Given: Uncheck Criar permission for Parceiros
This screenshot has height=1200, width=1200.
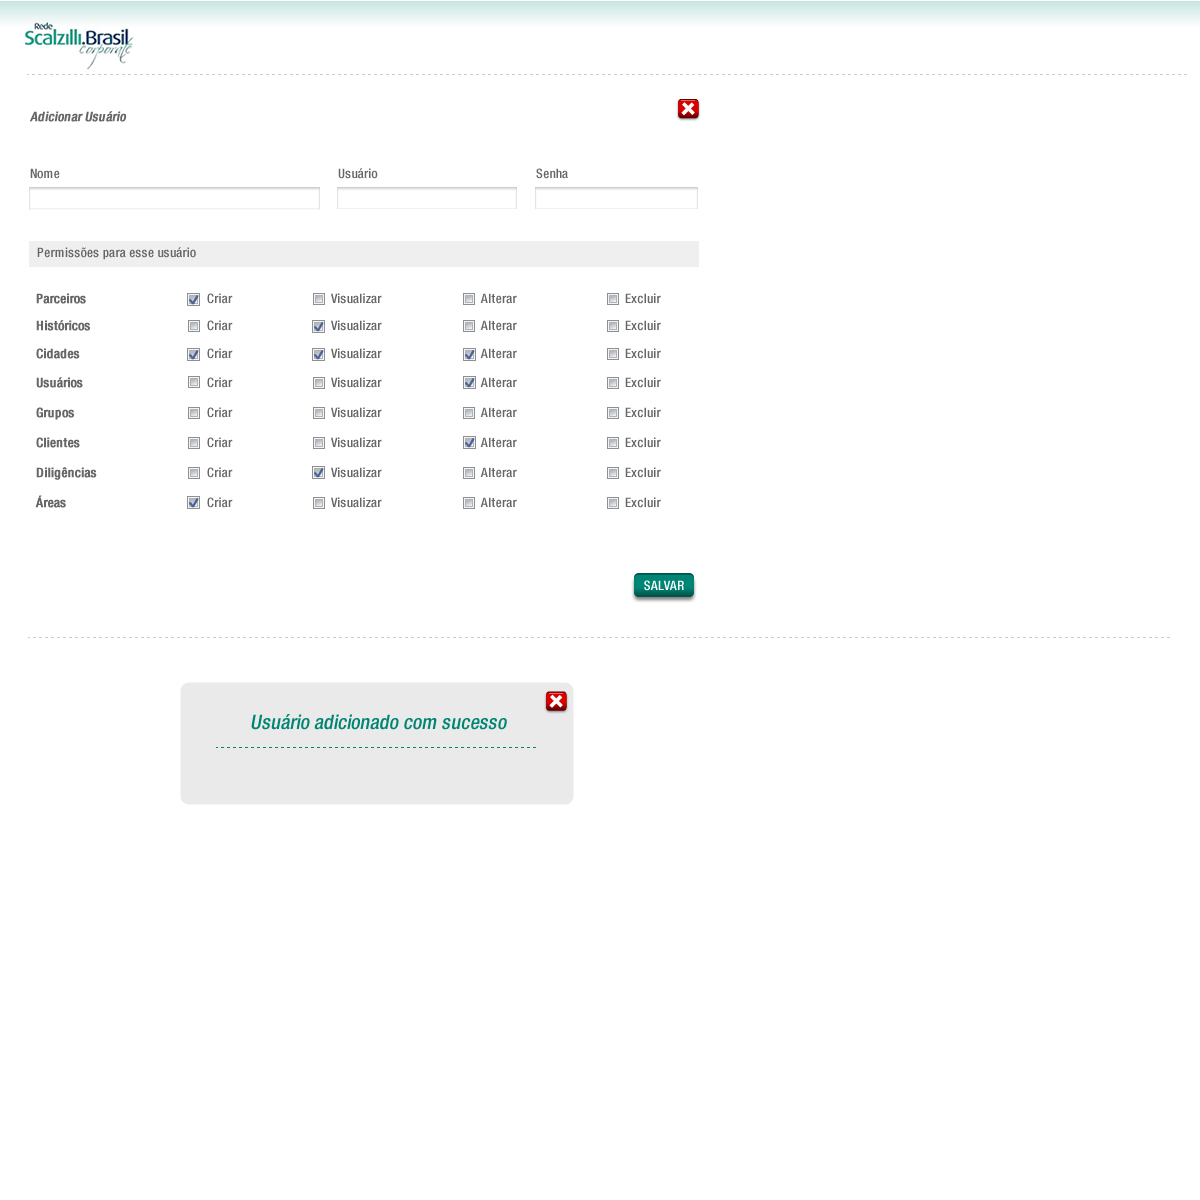Looking at the screenshot, I should click(194, 299).
